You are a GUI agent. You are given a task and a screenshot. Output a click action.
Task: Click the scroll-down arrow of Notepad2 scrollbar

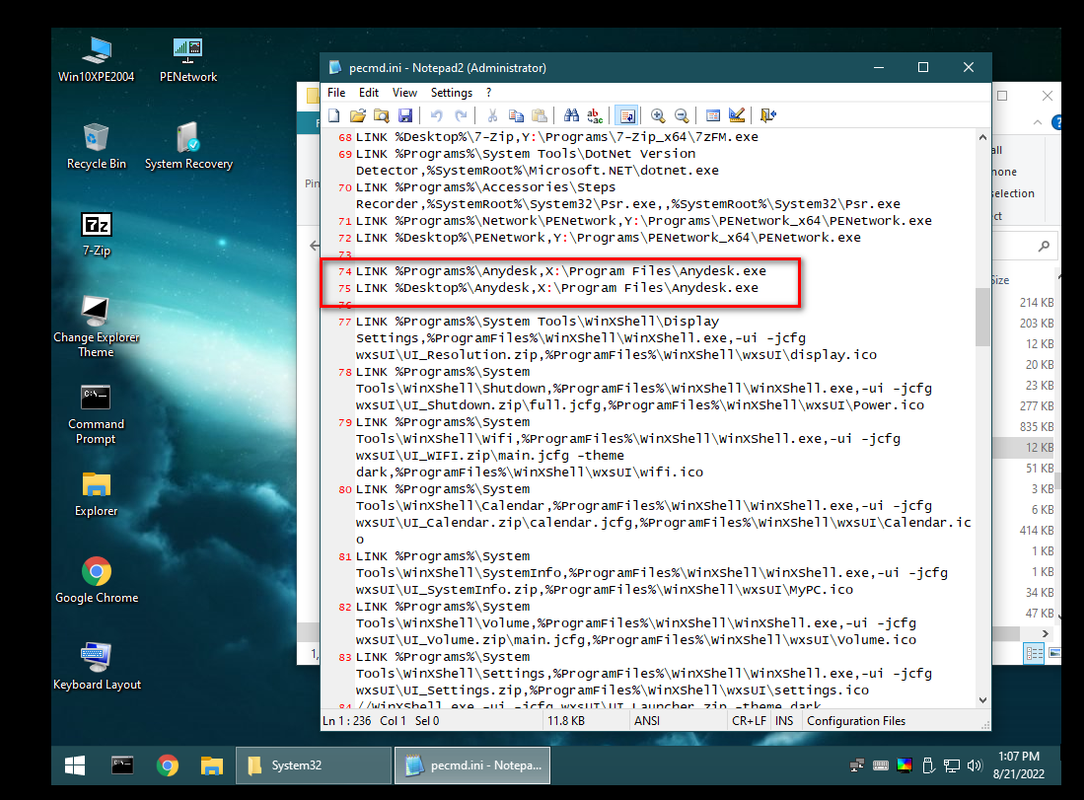click(x=982, y=700)
